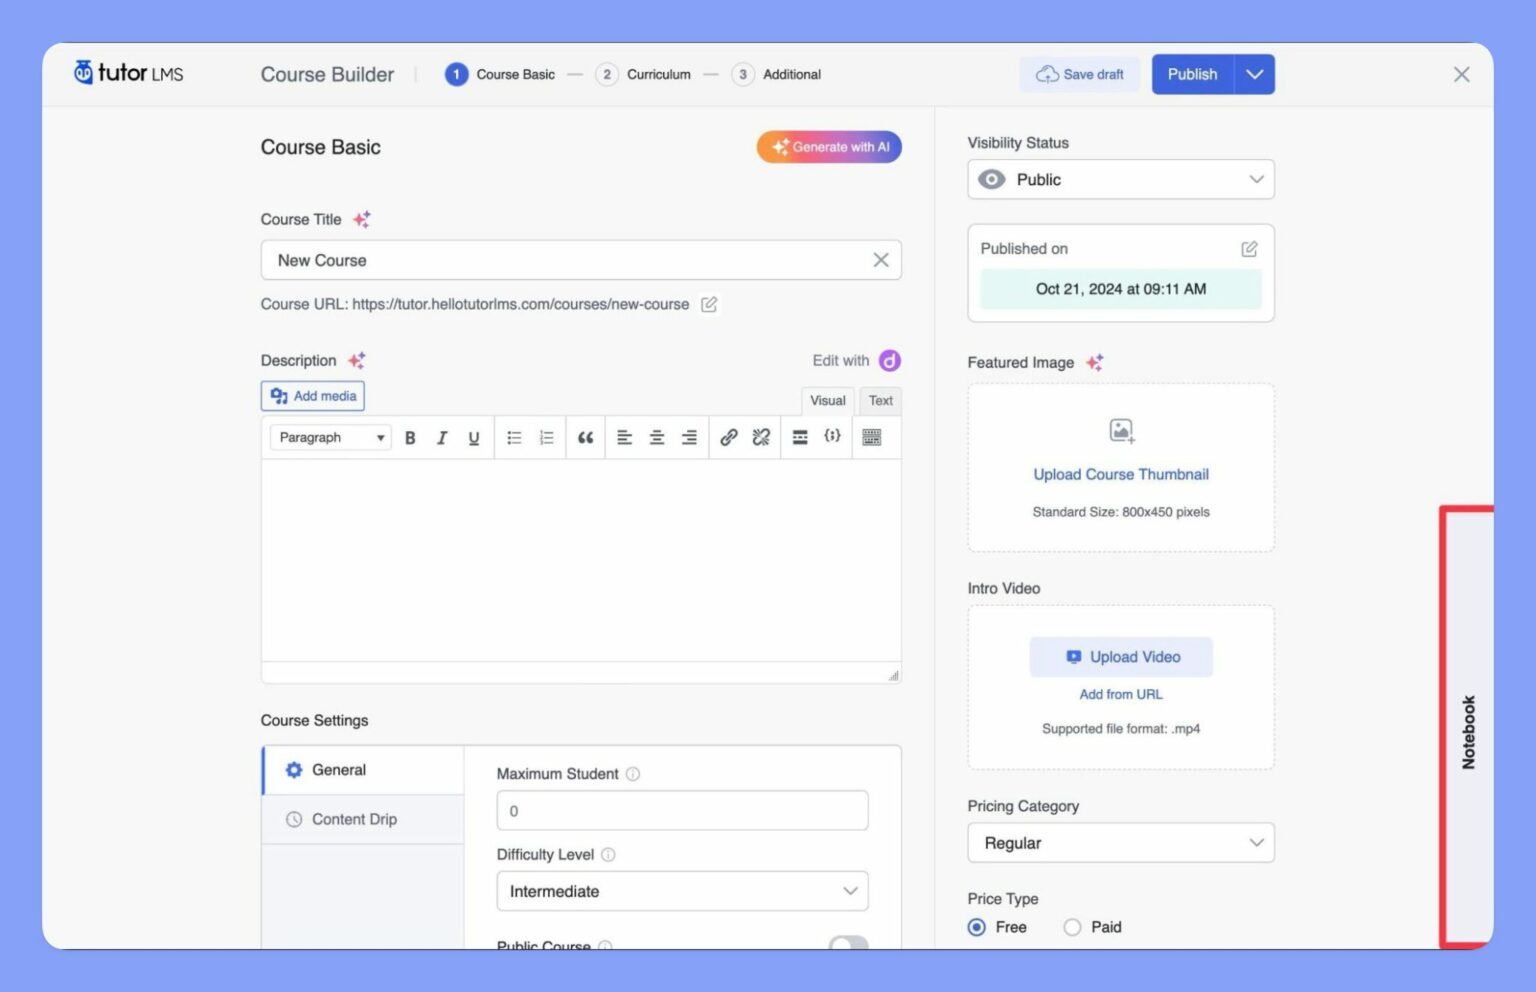Open the Visibility Status dropdown

1120,180
